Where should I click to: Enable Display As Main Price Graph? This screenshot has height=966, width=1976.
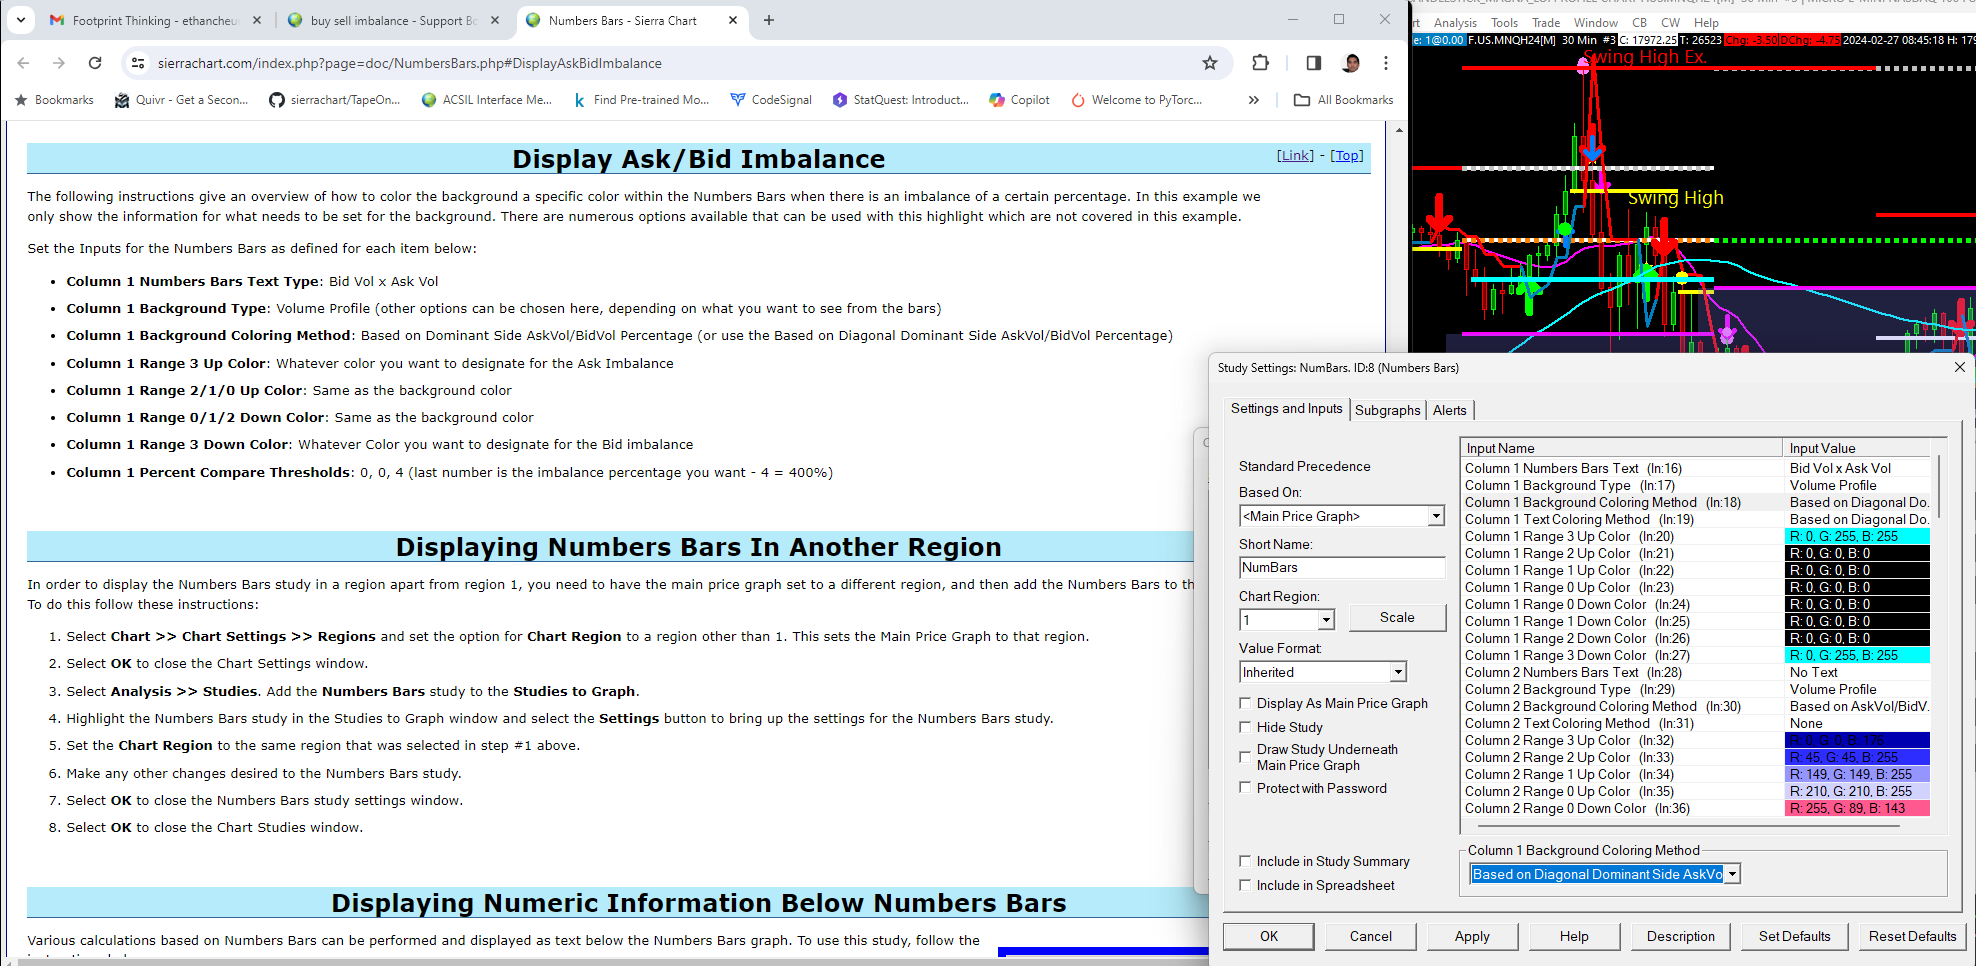tap(1245, 703)
